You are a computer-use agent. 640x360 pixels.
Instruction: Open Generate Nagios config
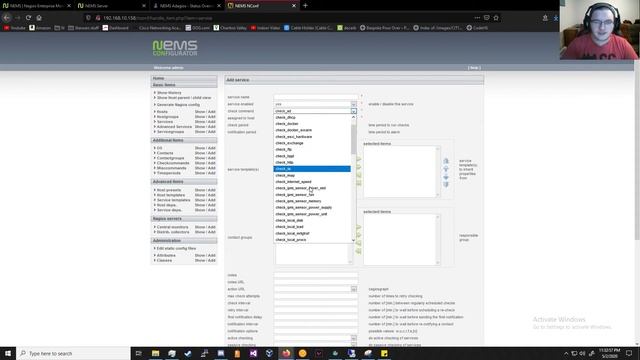tap(178, 105)
